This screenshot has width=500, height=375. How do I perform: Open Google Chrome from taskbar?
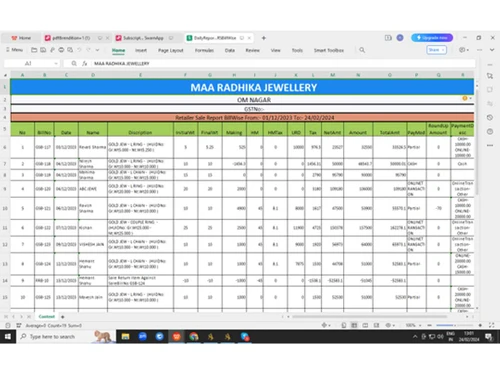click(x=194, y=337)
